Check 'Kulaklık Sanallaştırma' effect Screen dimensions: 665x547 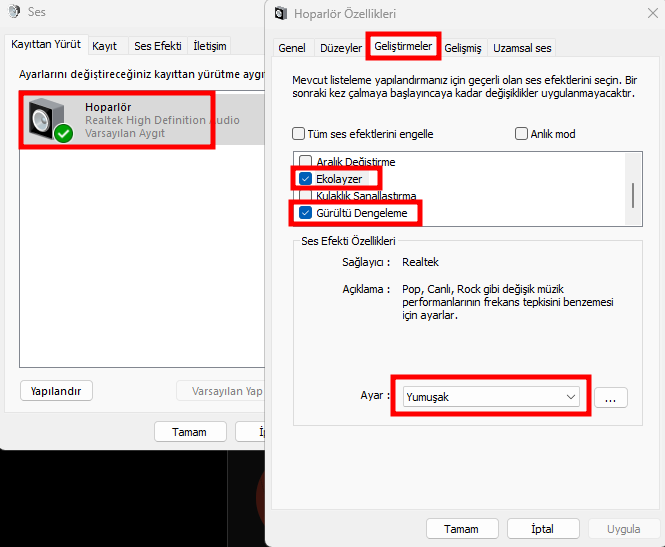[305, 195]
